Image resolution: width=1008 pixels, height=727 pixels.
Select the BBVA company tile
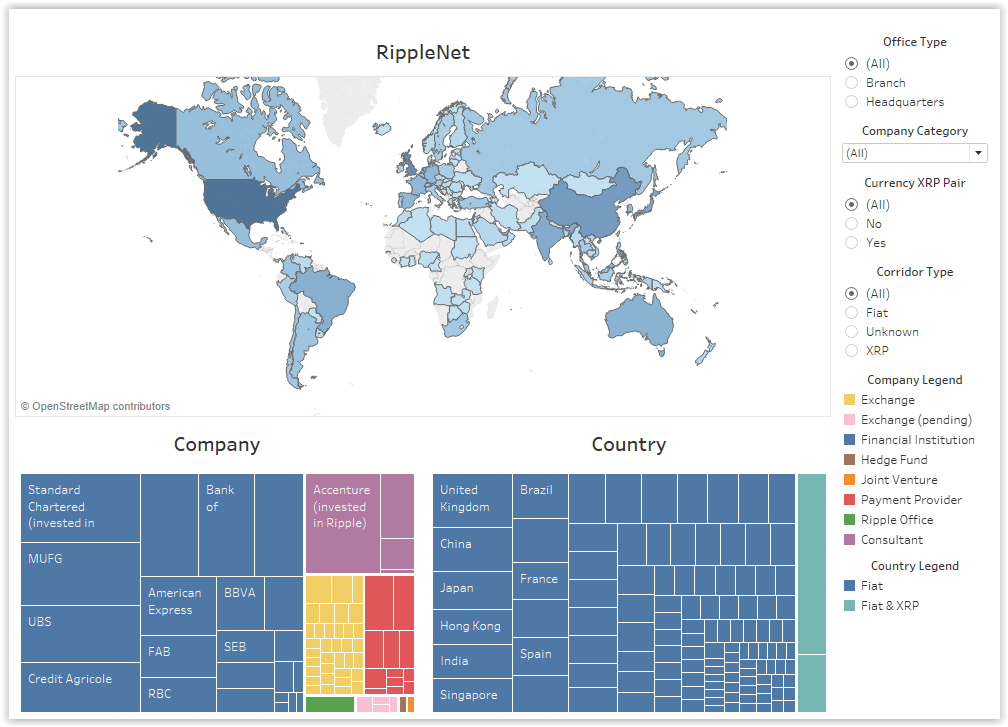click(240, 603)
